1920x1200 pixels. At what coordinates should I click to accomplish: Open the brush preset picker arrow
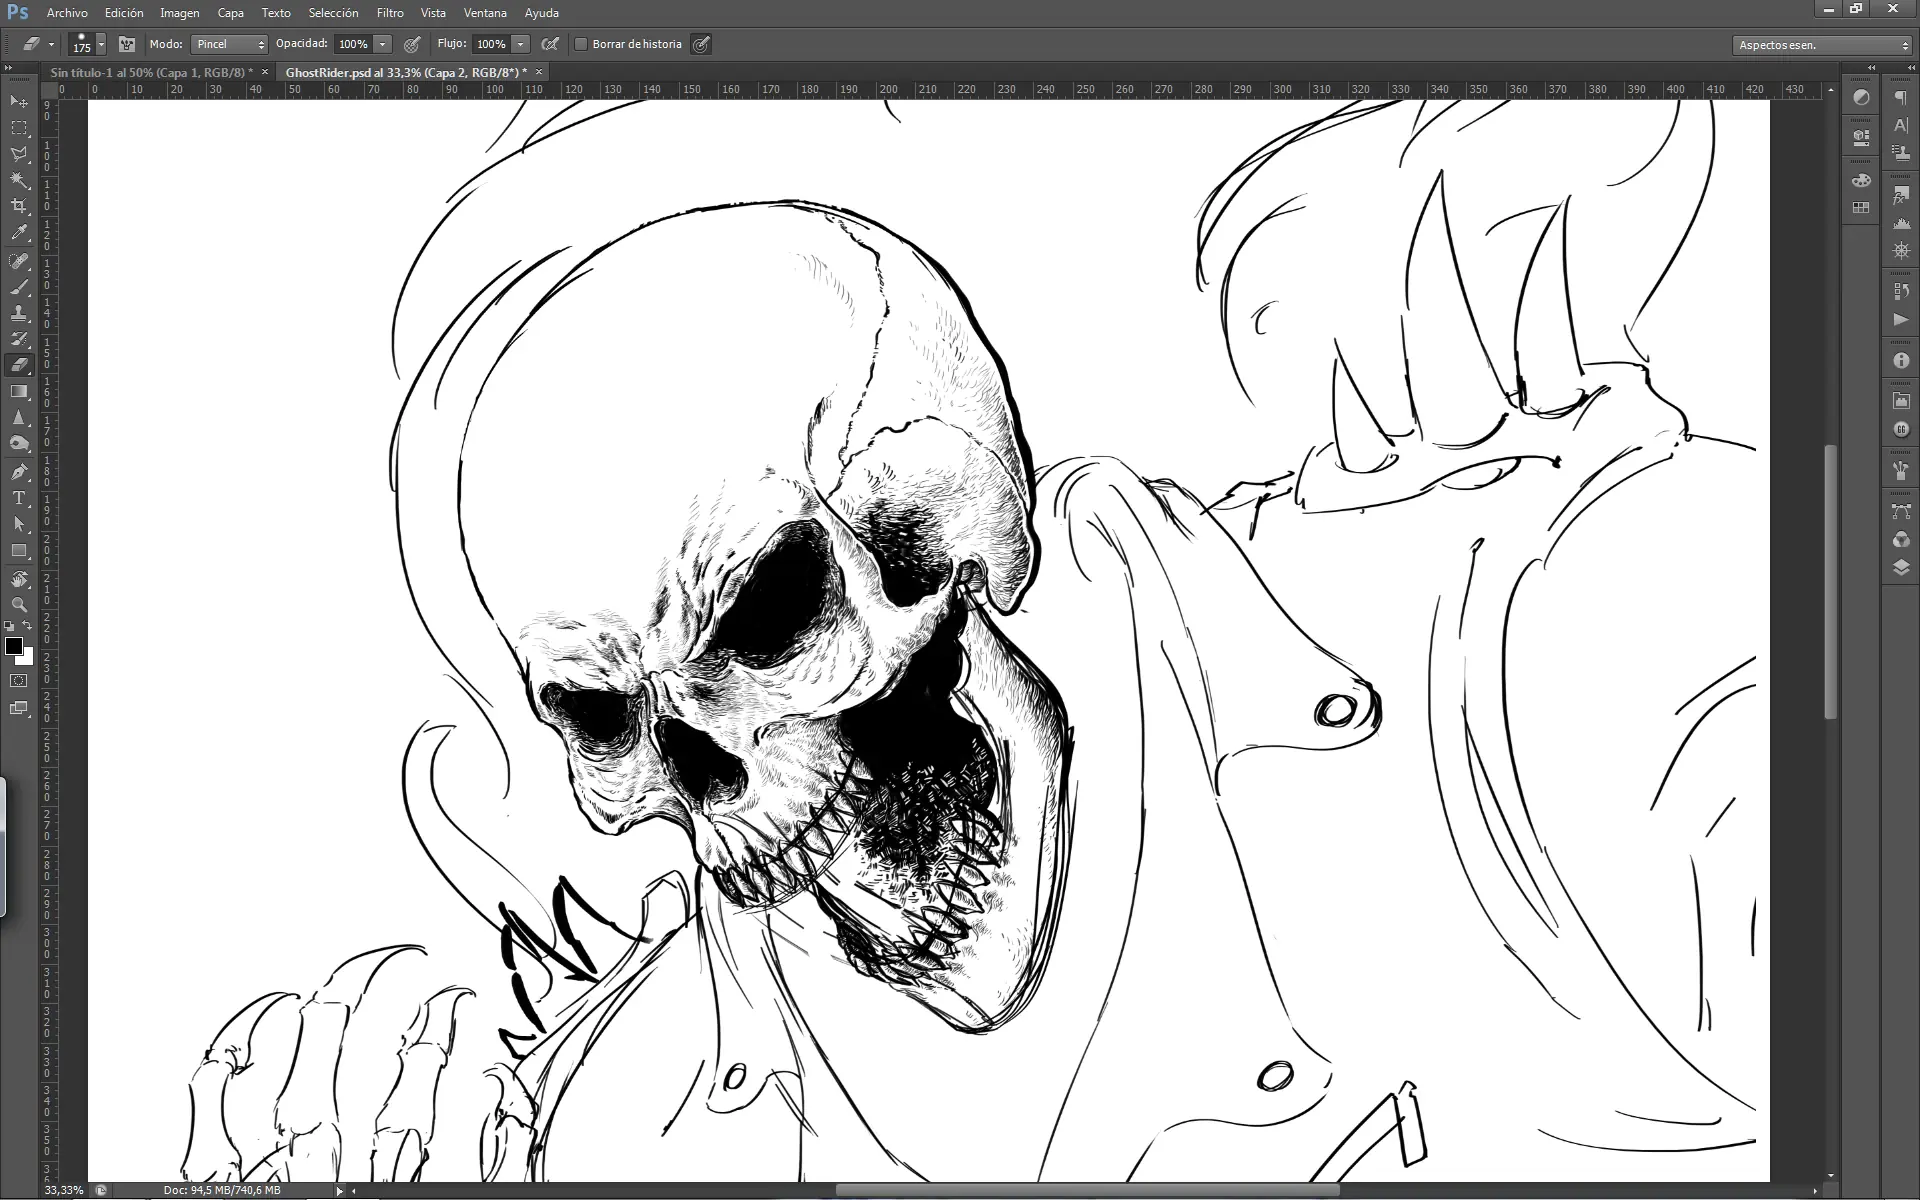tap(101, 45)
